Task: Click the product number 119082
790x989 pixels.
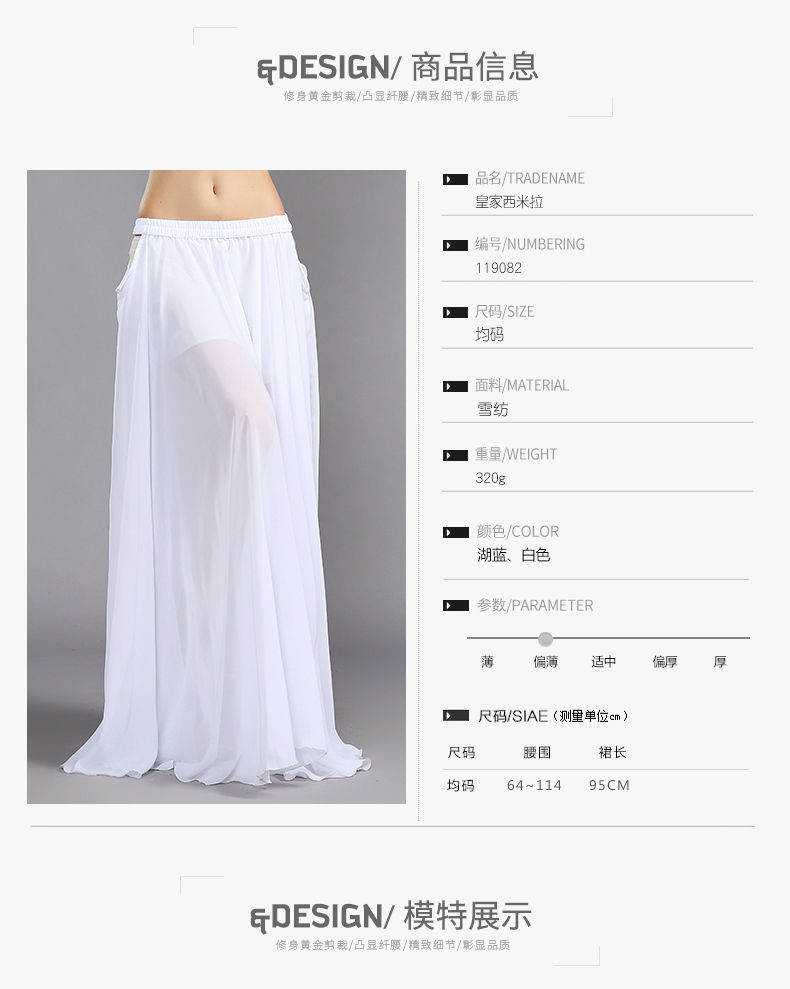Action: point(498,268)
